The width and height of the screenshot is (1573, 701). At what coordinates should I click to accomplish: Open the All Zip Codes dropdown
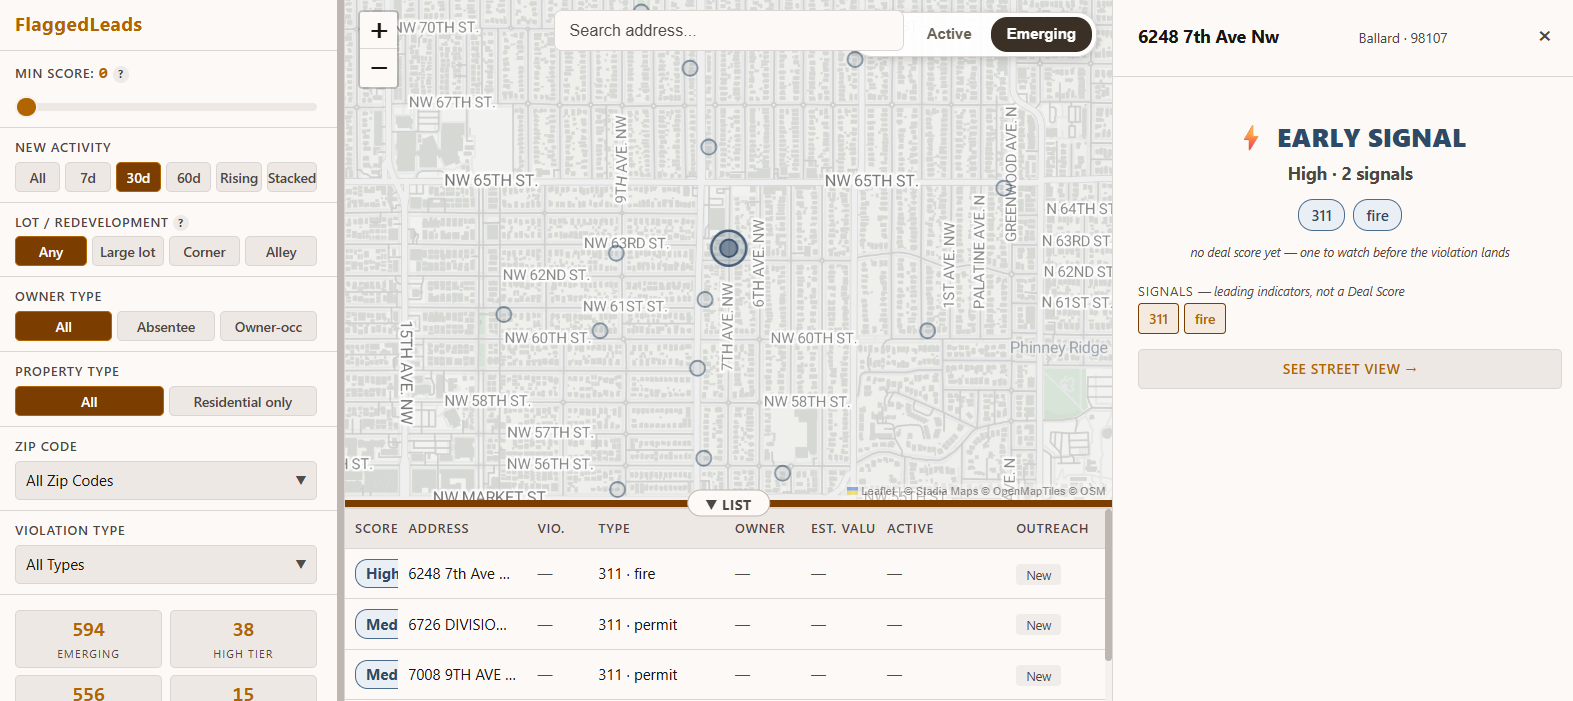pyautogui.click(x=166, y=481)
